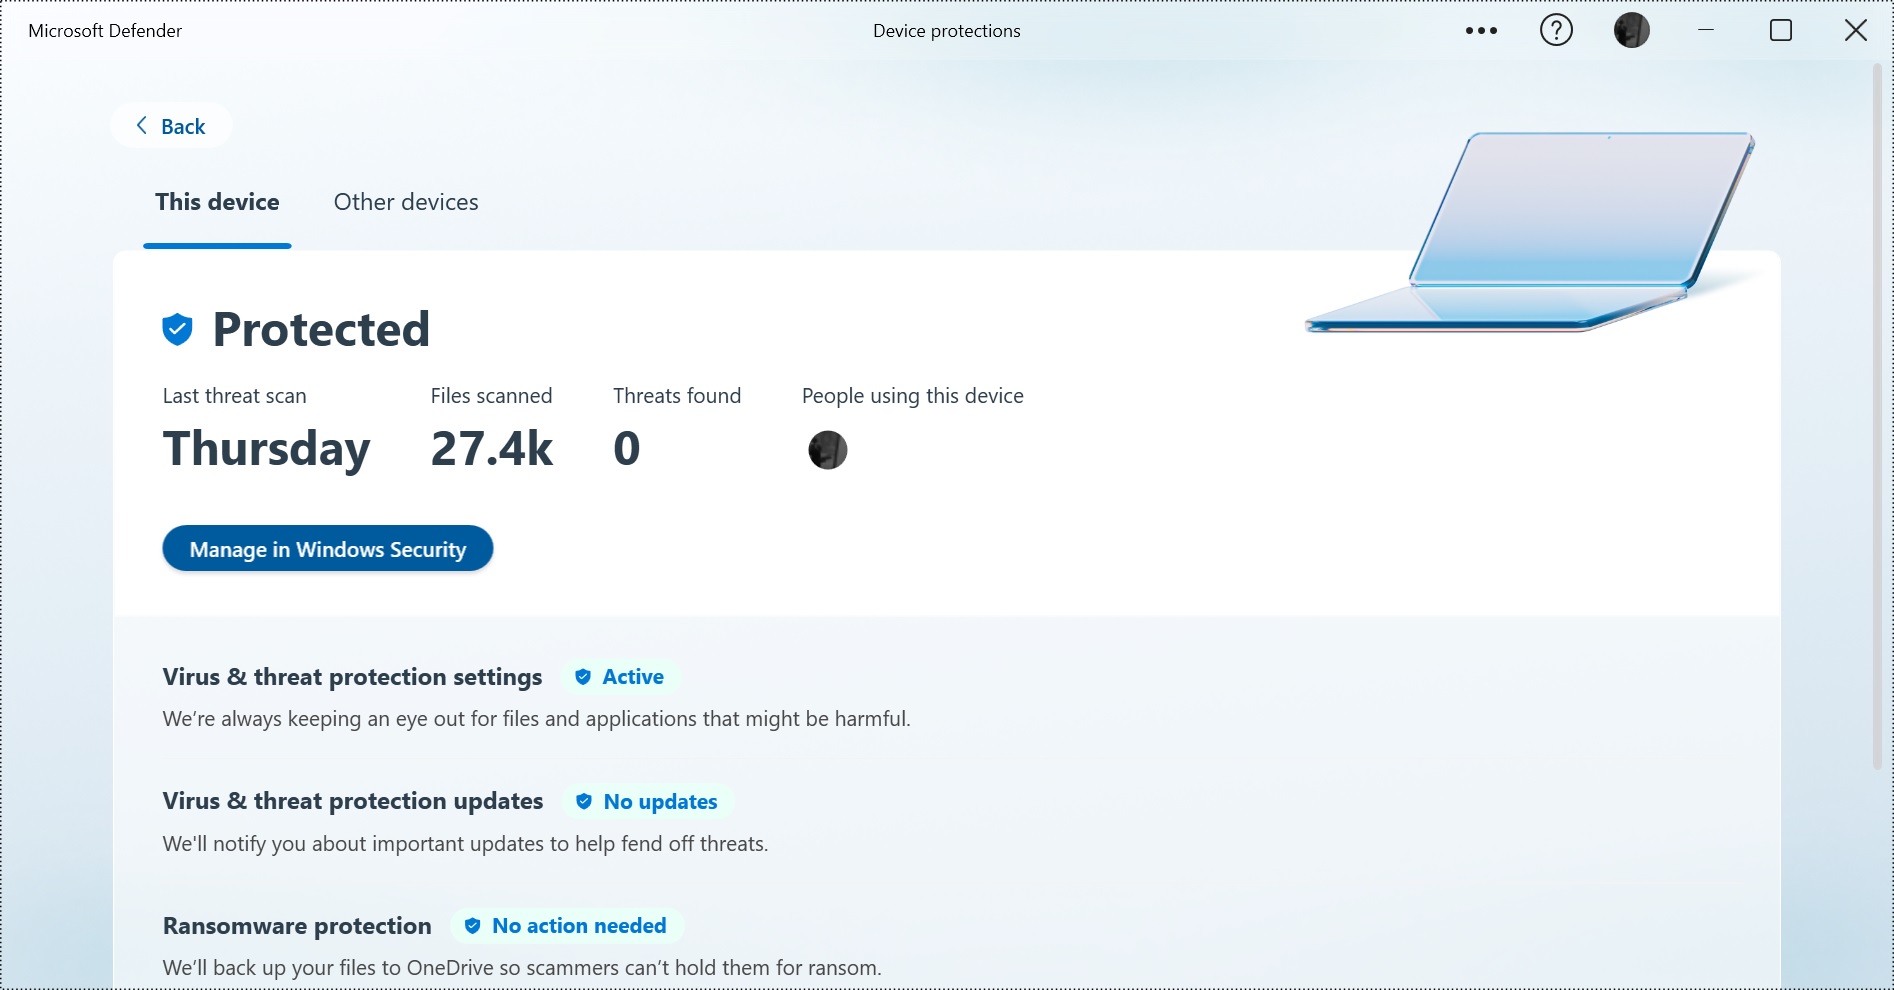Screen dimensions: 1894x990
Task: Click the 'always keeping an eye out' description
Action: point(537,719)
